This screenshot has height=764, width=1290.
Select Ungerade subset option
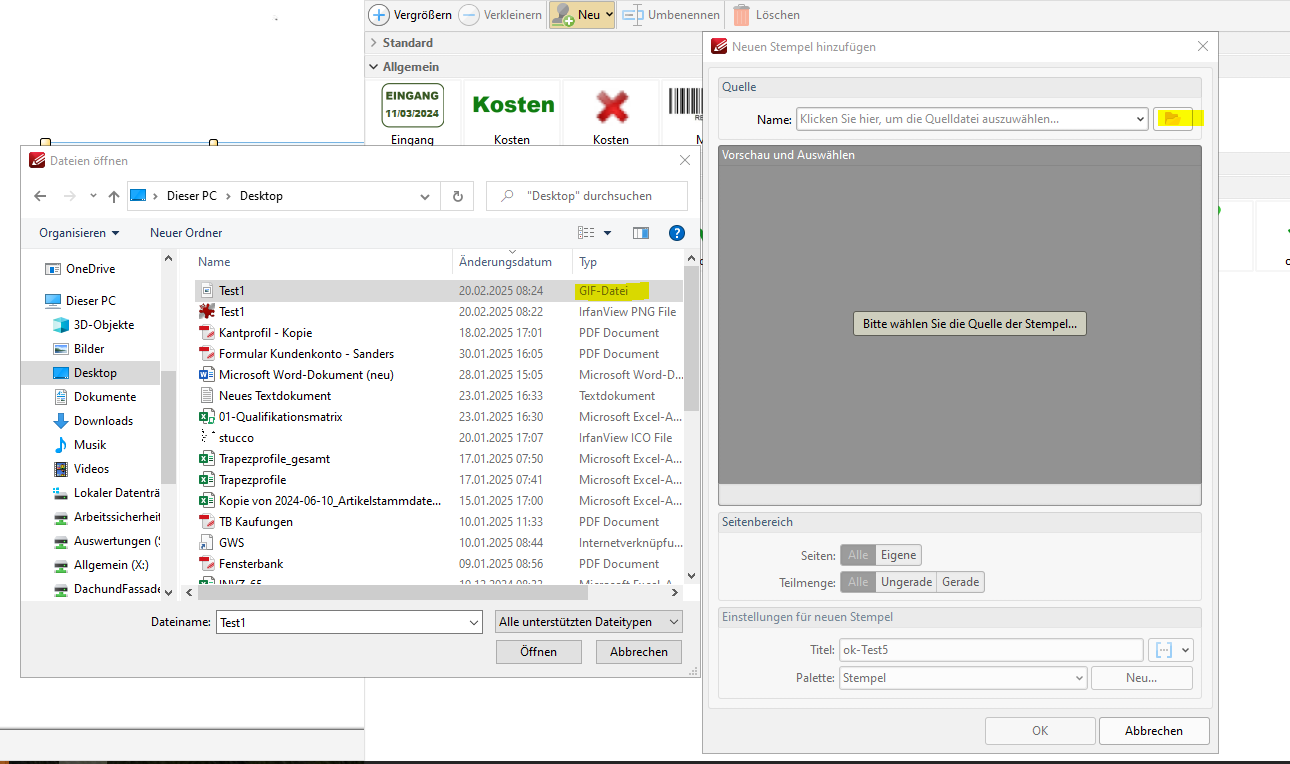[x=906, y=582]
